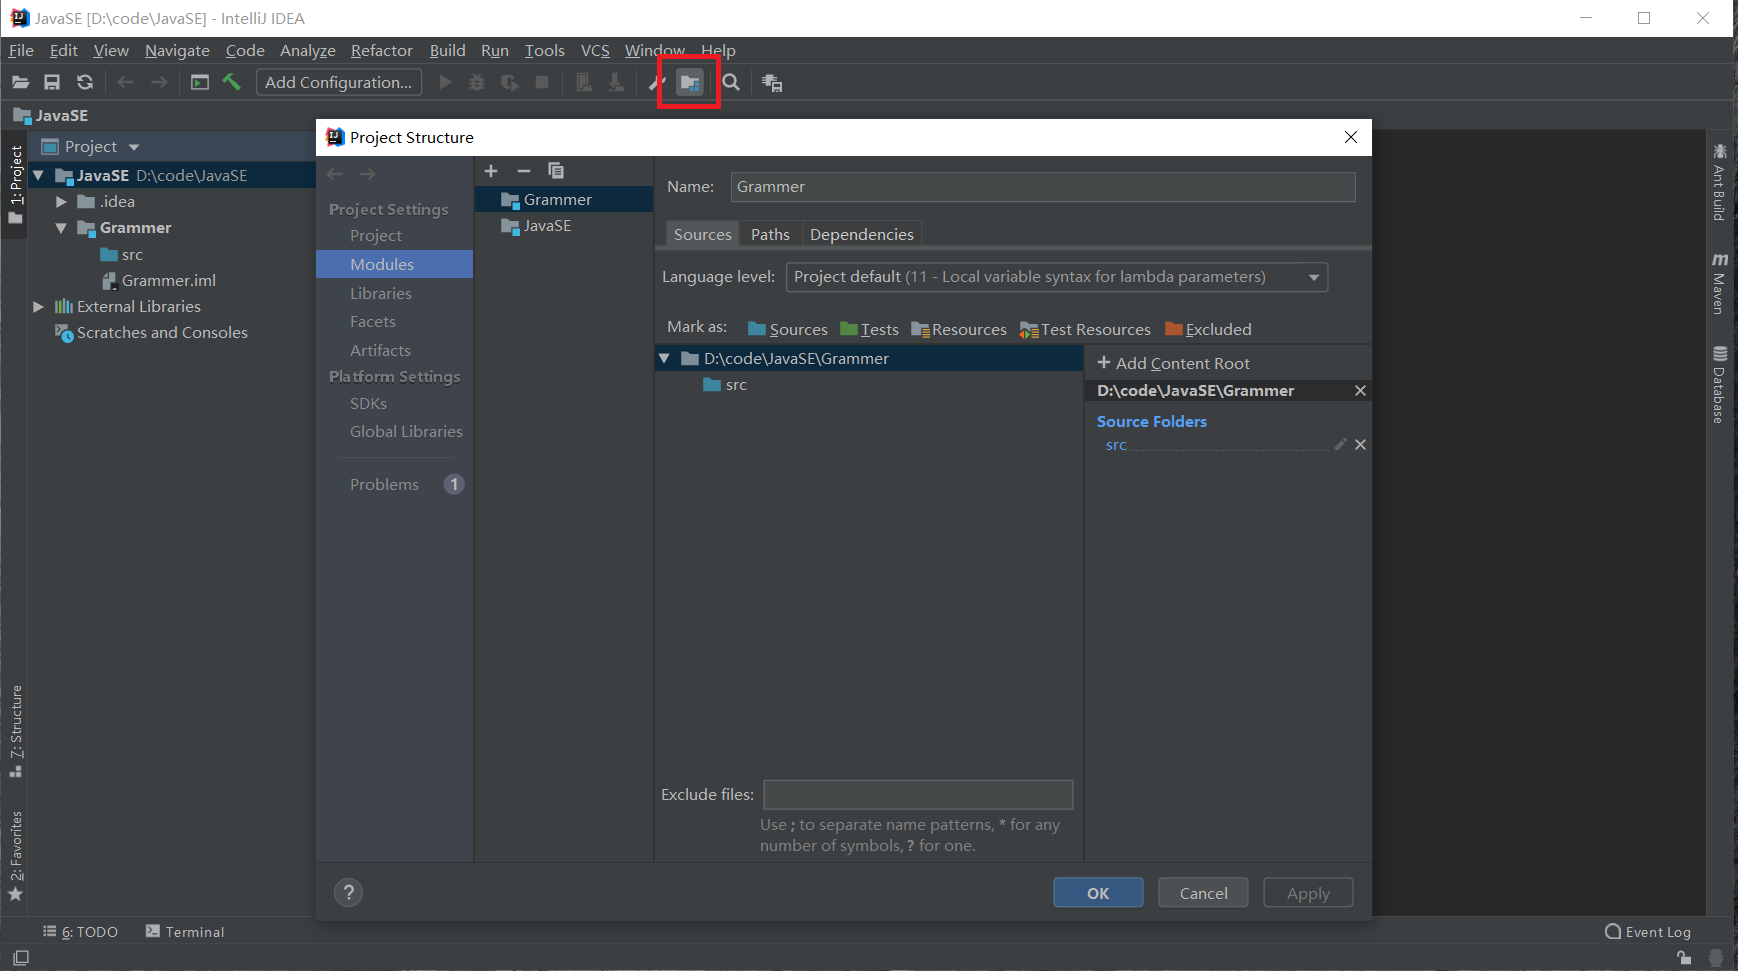
Task: Switch to the Paths tab
Action: point(770,234)
